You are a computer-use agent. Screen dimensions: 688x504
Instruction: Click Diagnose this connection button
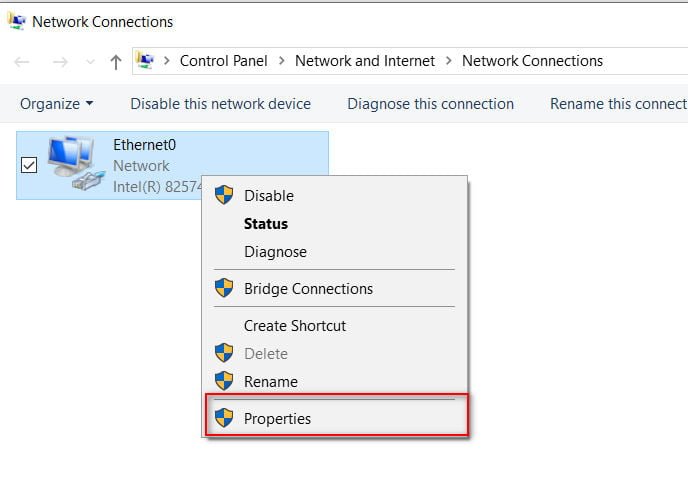click(x=430, y=103)
